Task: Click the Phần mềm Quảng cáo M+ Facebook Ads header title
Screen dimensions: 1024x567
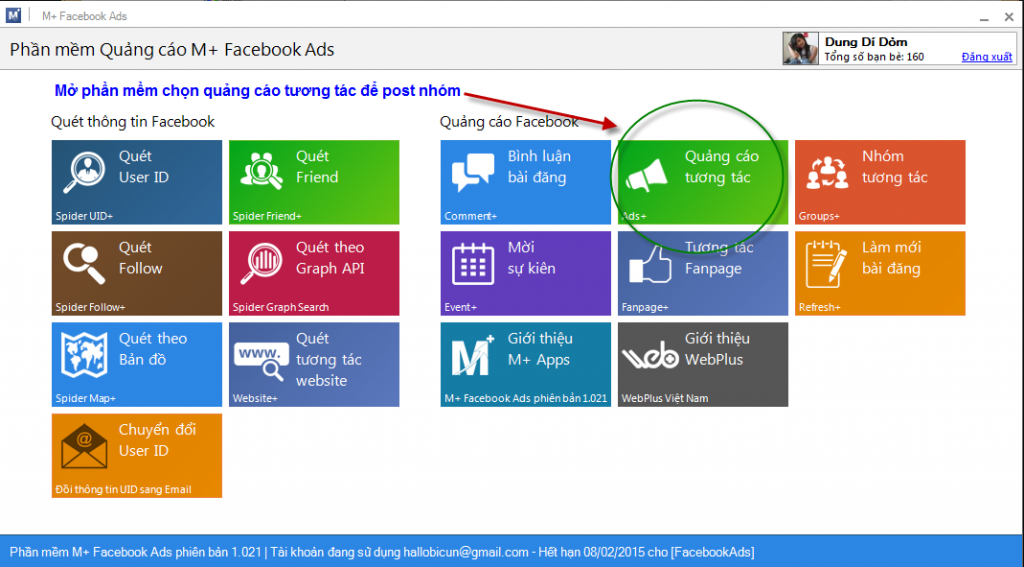Action: tap(172, 50)
